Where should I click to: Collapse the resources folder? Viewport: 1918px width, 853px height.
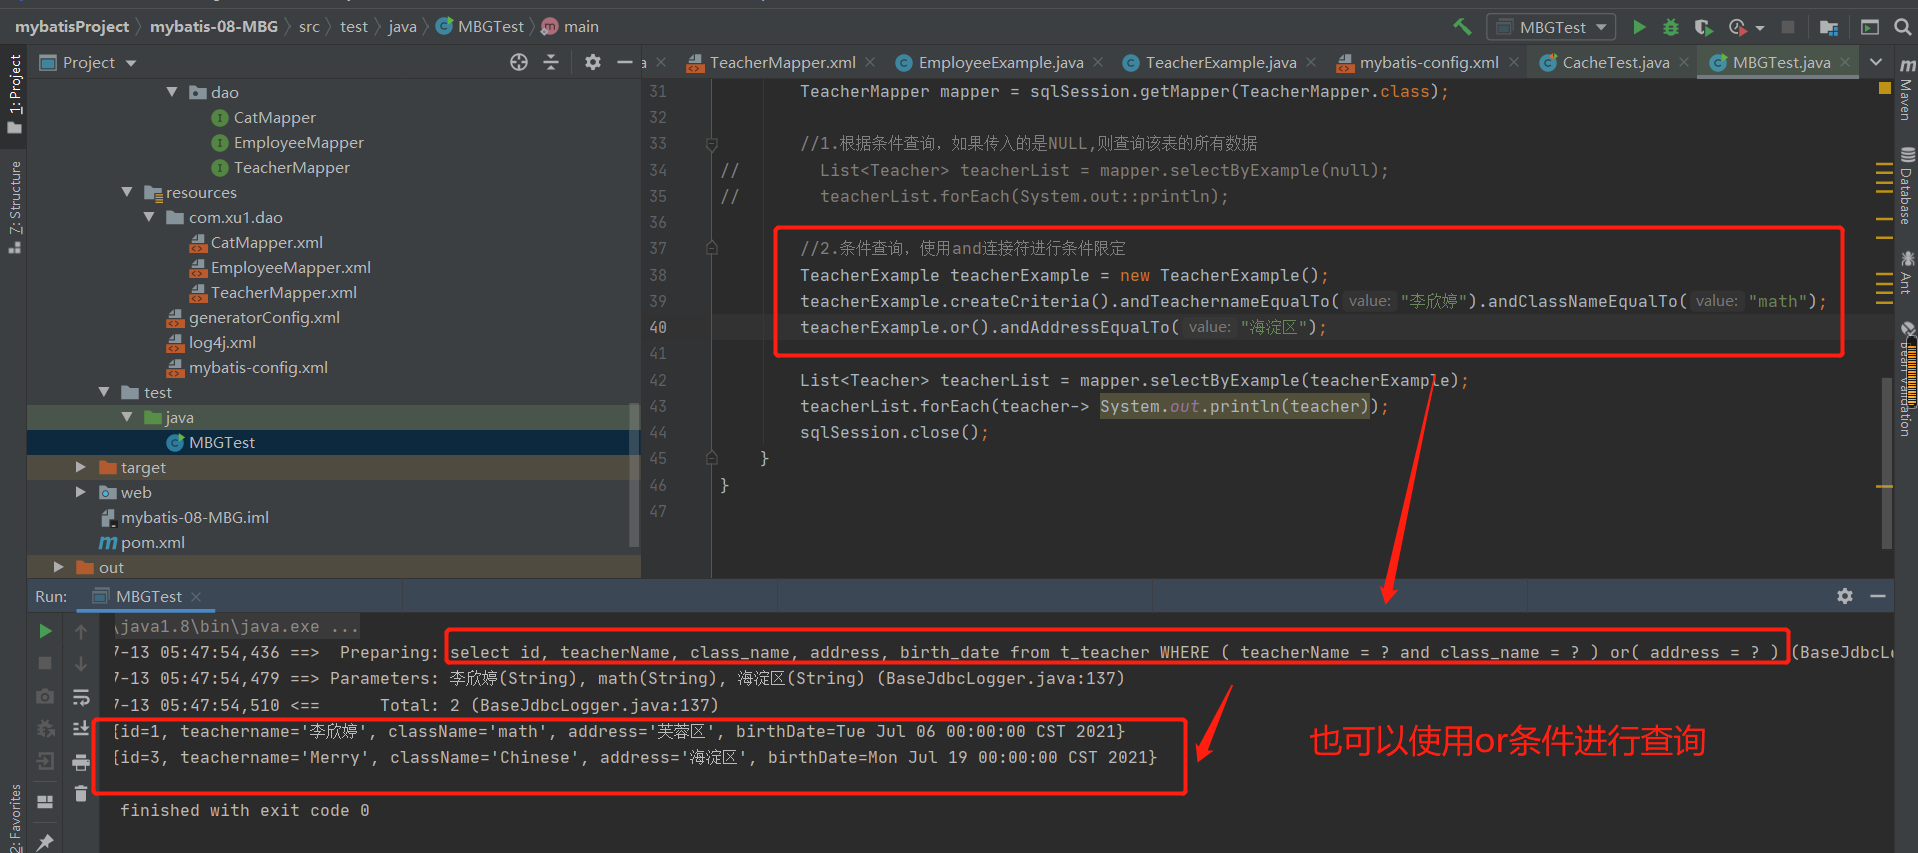[127, 192]
